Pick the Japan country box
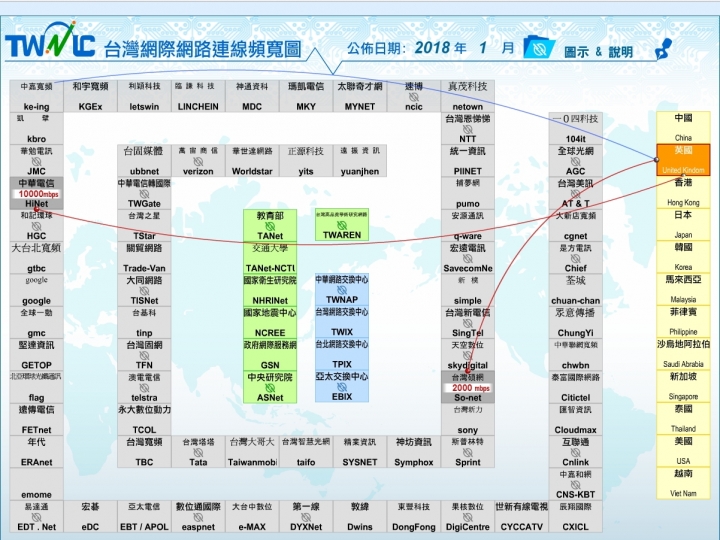The image size is (720, 540). [683, 224]
